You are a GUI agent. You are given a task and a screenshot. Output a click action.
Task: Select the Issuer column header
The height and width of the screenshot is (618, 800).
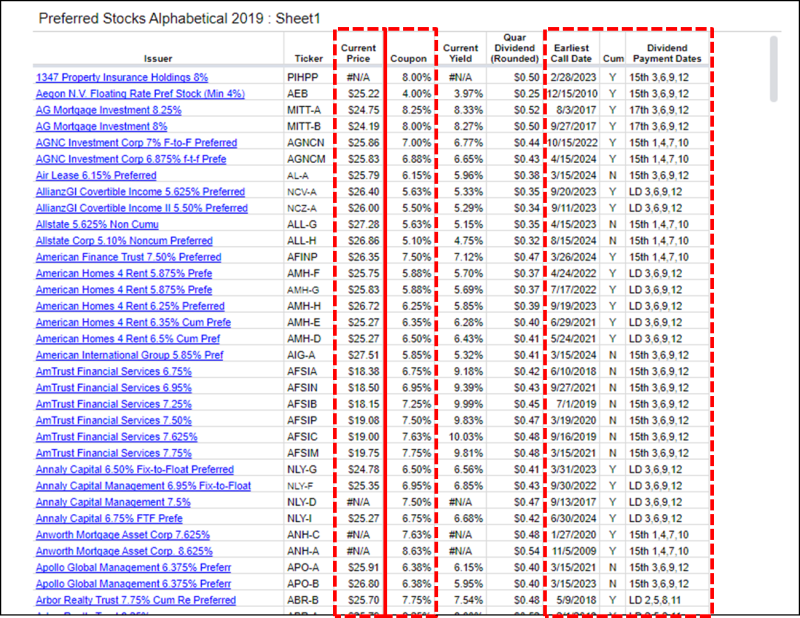158,59
